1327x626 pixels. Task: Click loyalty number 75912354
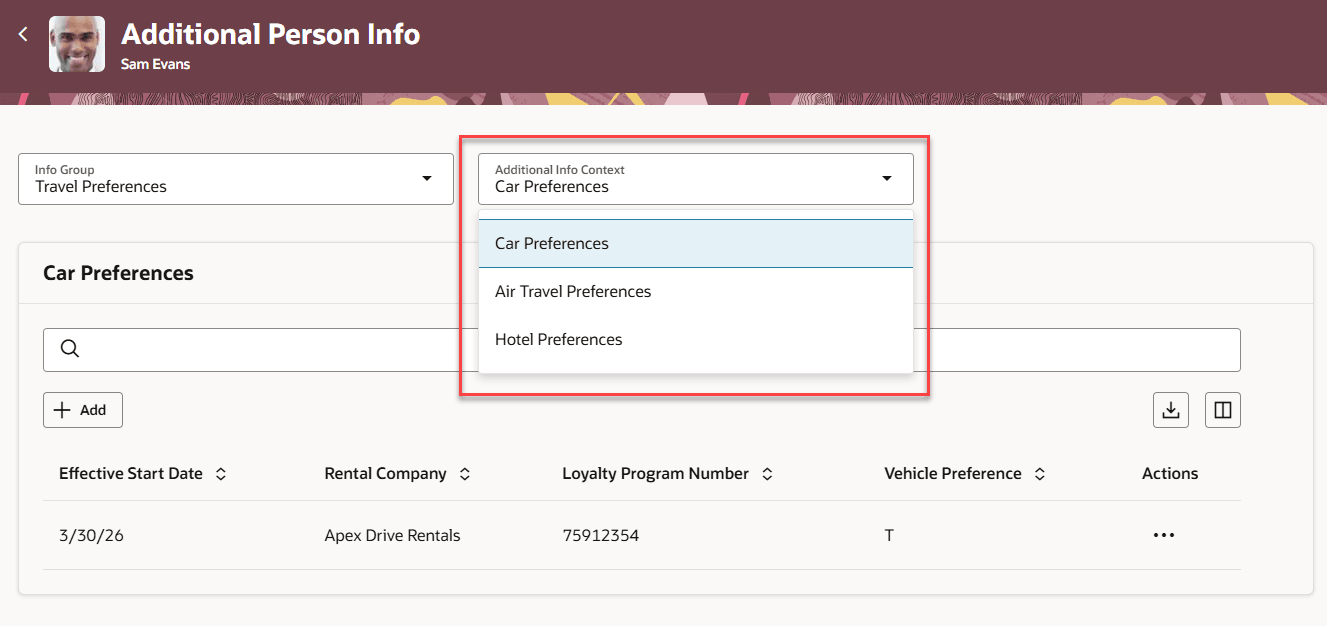(600, 535)
